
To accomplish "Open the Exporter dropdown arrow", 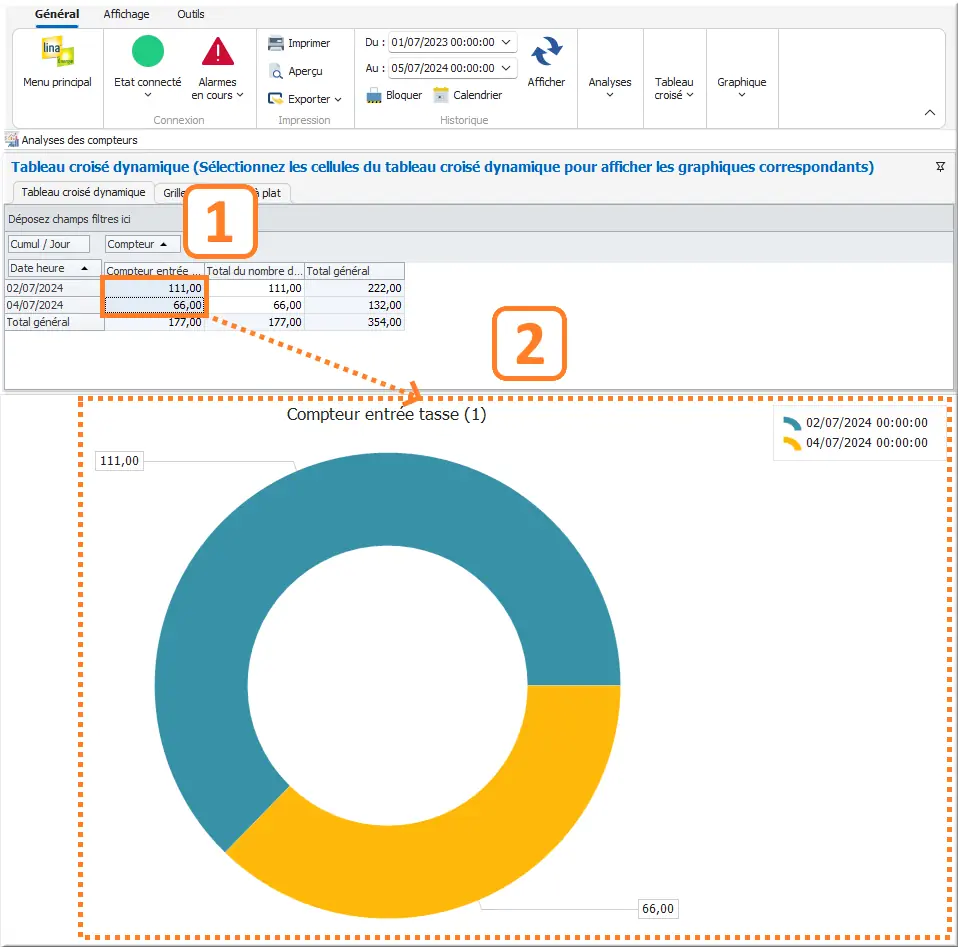I will (x=338, y=100).
